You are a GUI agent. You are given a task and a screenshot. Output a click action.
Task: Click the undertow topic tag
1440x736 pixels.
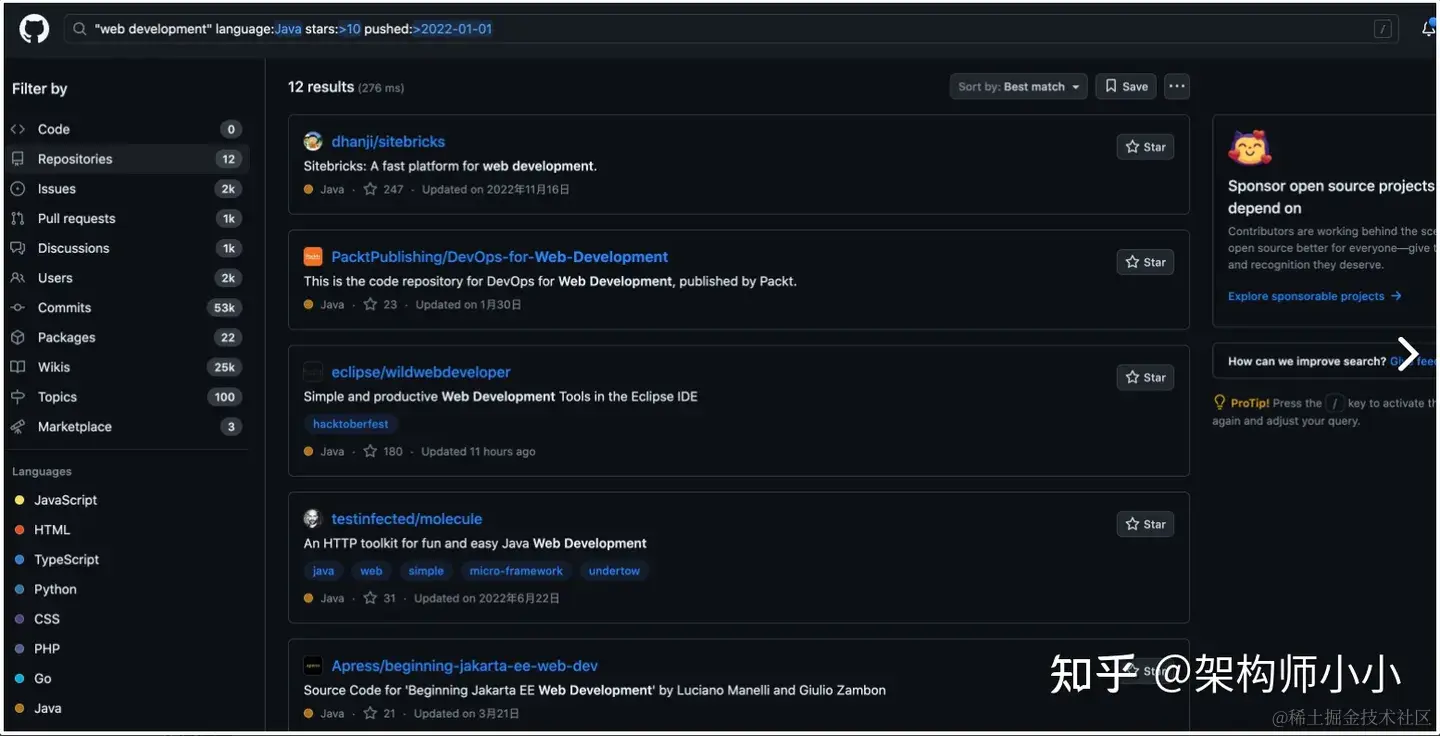point(614,571)
